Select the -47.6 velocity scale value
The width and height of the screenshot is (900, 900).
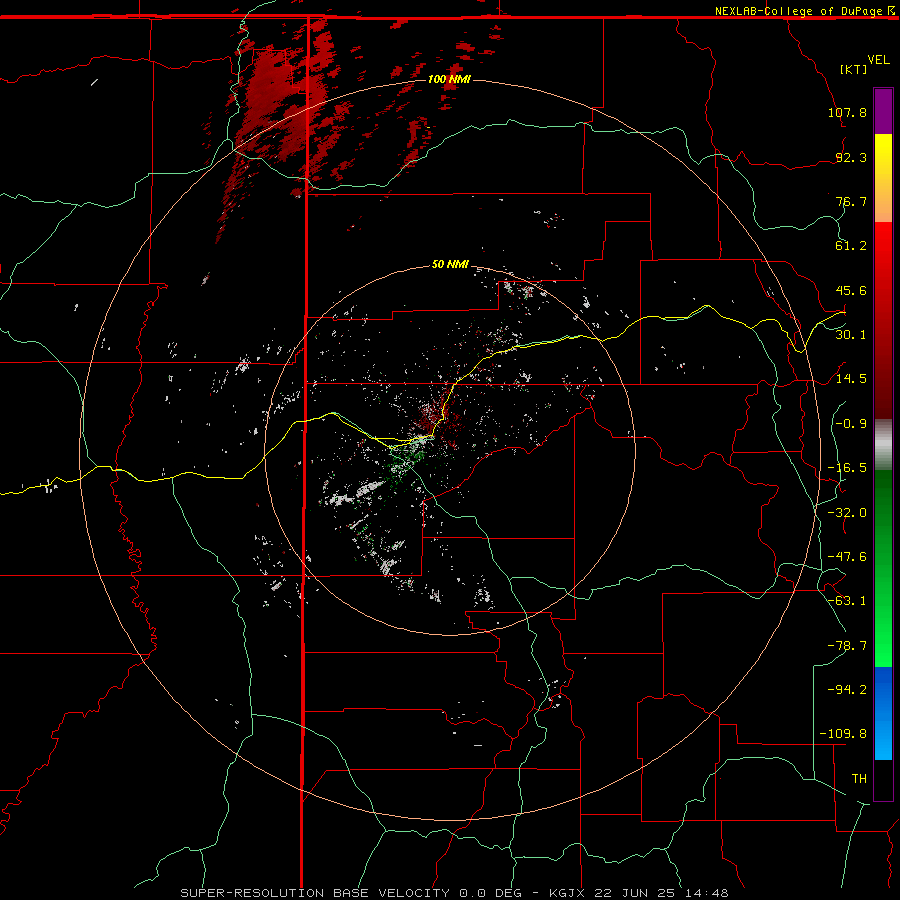(847, 557)
